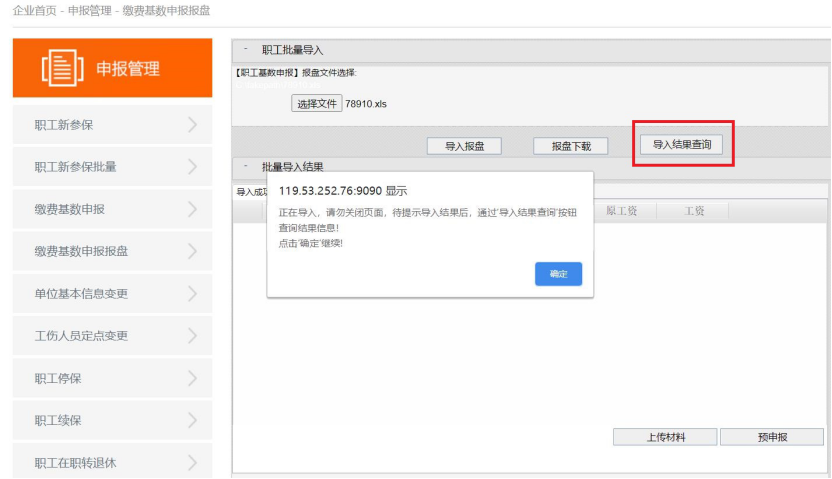The image size is (832, 479).
Task: Click the chevron icon on 职工续保 row
Action: (x=192, y=420)
